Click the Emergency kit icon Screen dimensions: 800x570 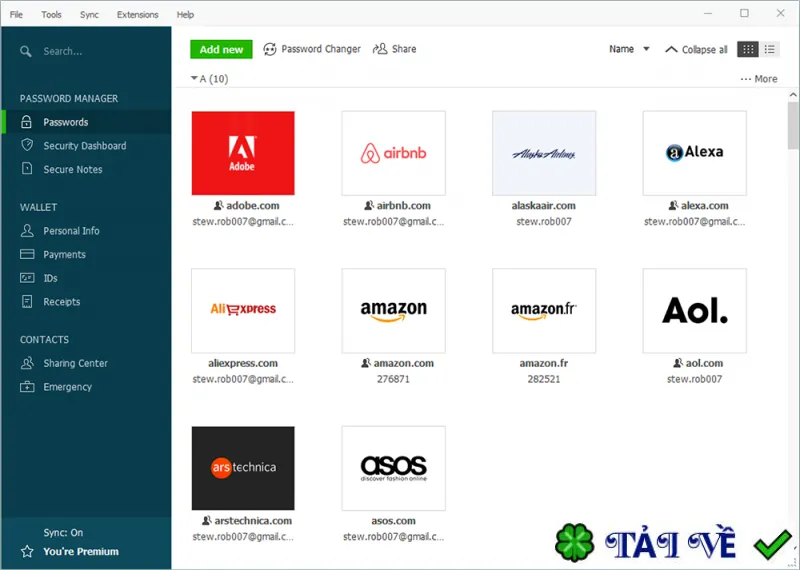[27, 386]
